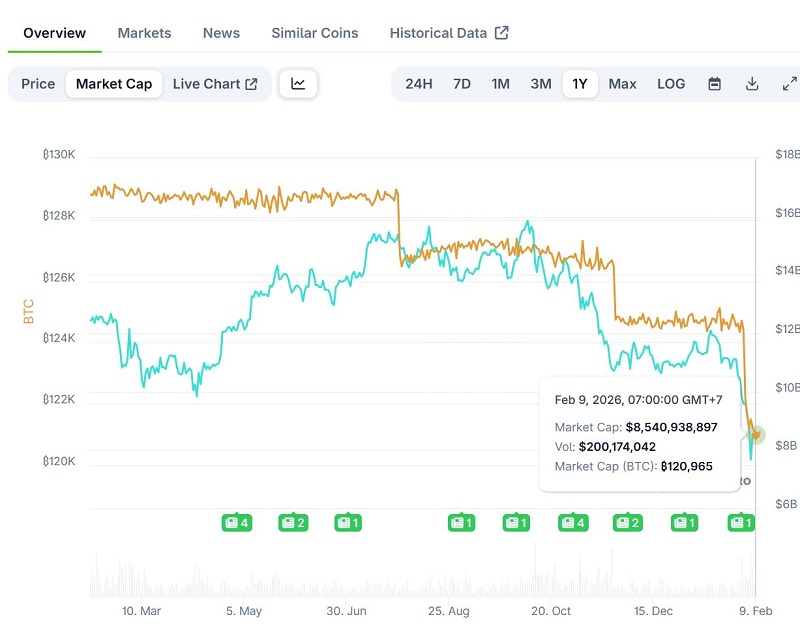Click the external link icon beside Historical Data
The width and height of the screenshot is (800, 632).
coord(501,31)
